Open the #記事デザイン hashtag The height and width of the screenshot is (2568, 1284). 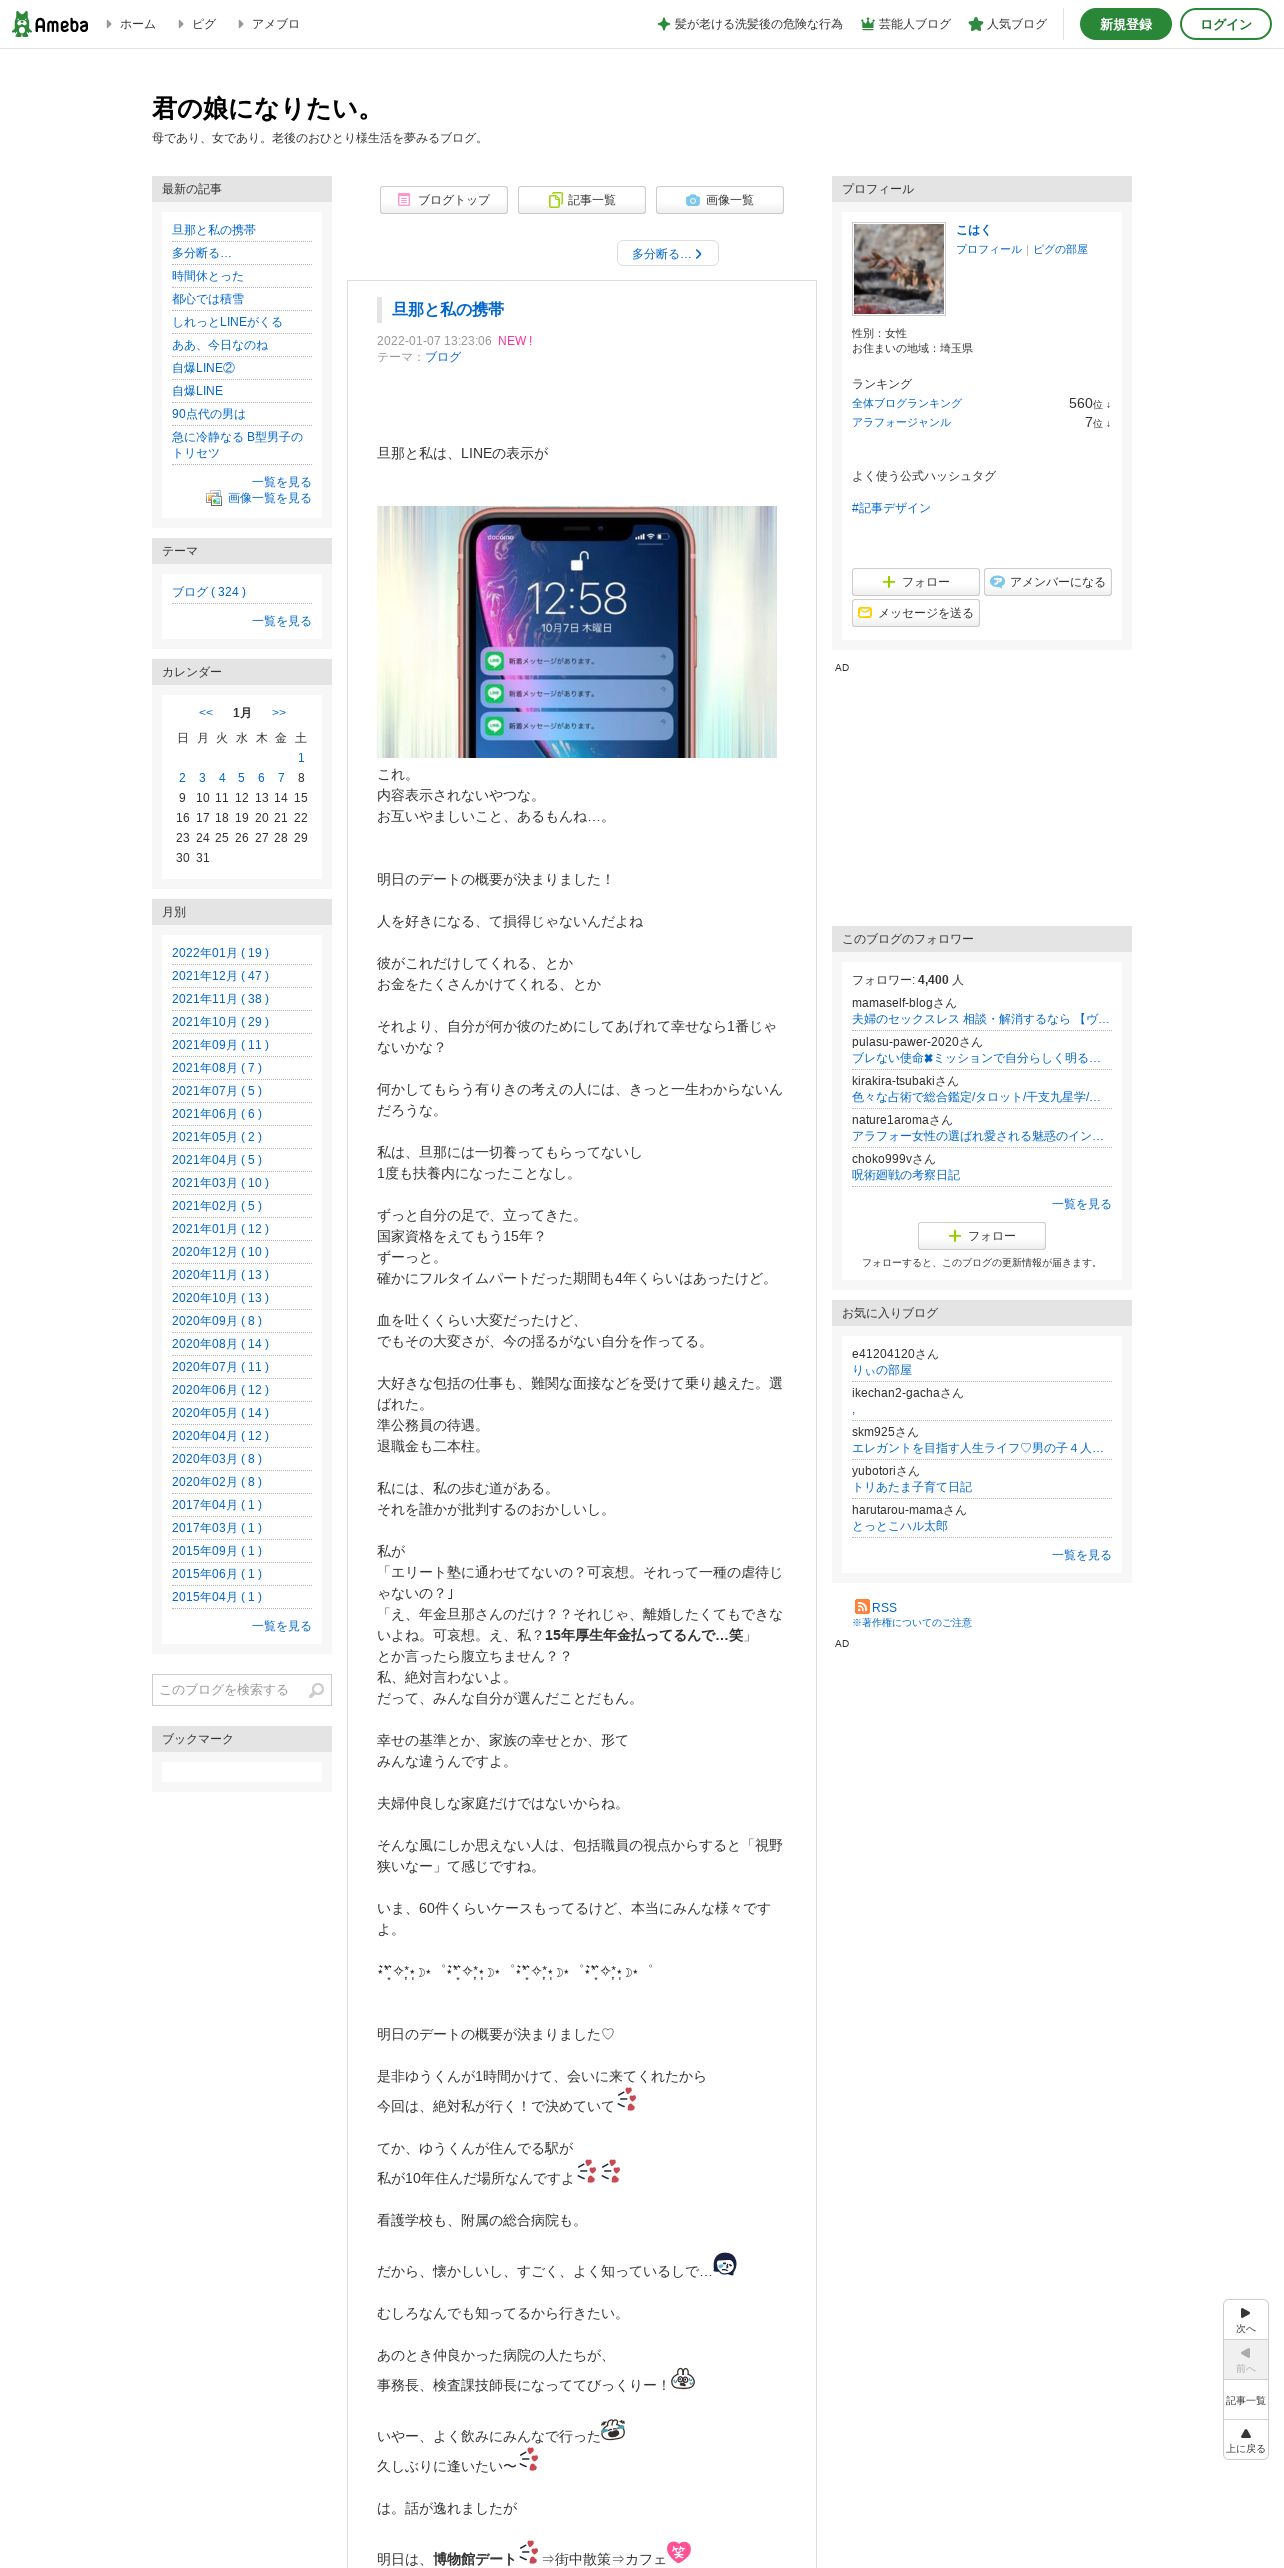(891, 508)
